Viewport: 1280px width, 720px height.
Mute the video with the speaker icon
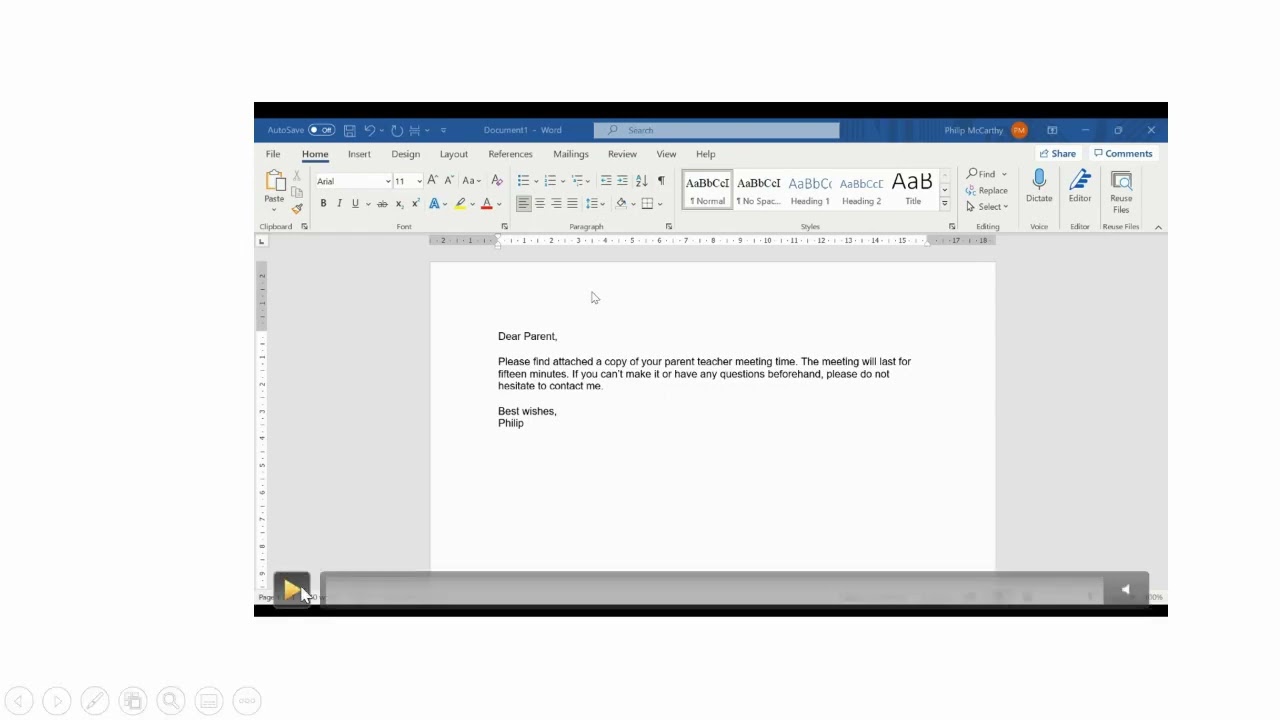click(x=1125, y=590)
